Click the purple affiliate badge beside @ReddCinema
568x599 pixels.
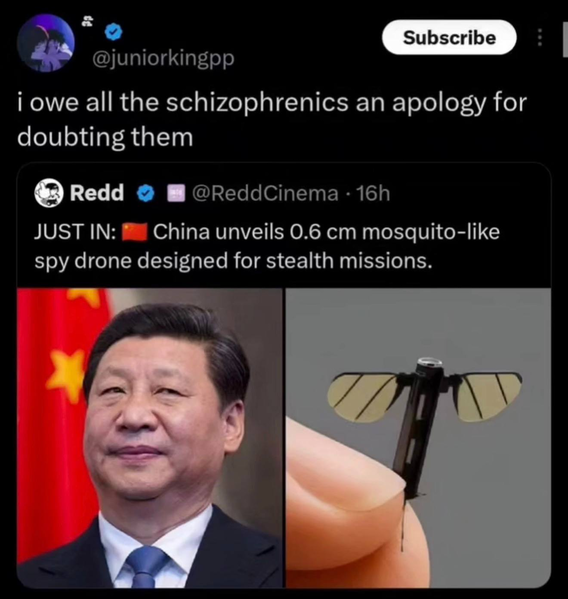click(176, 194)
